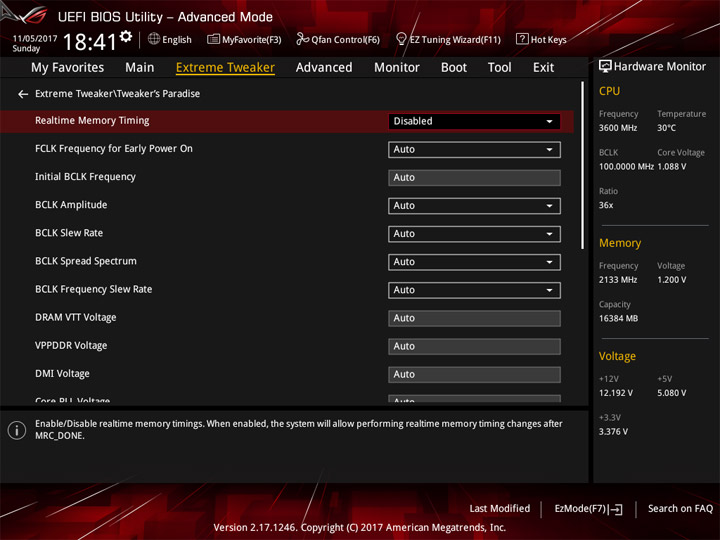720x540 pixels.
Task: Click CPU frequency value 3600 MHz
Action: [618, 128]
